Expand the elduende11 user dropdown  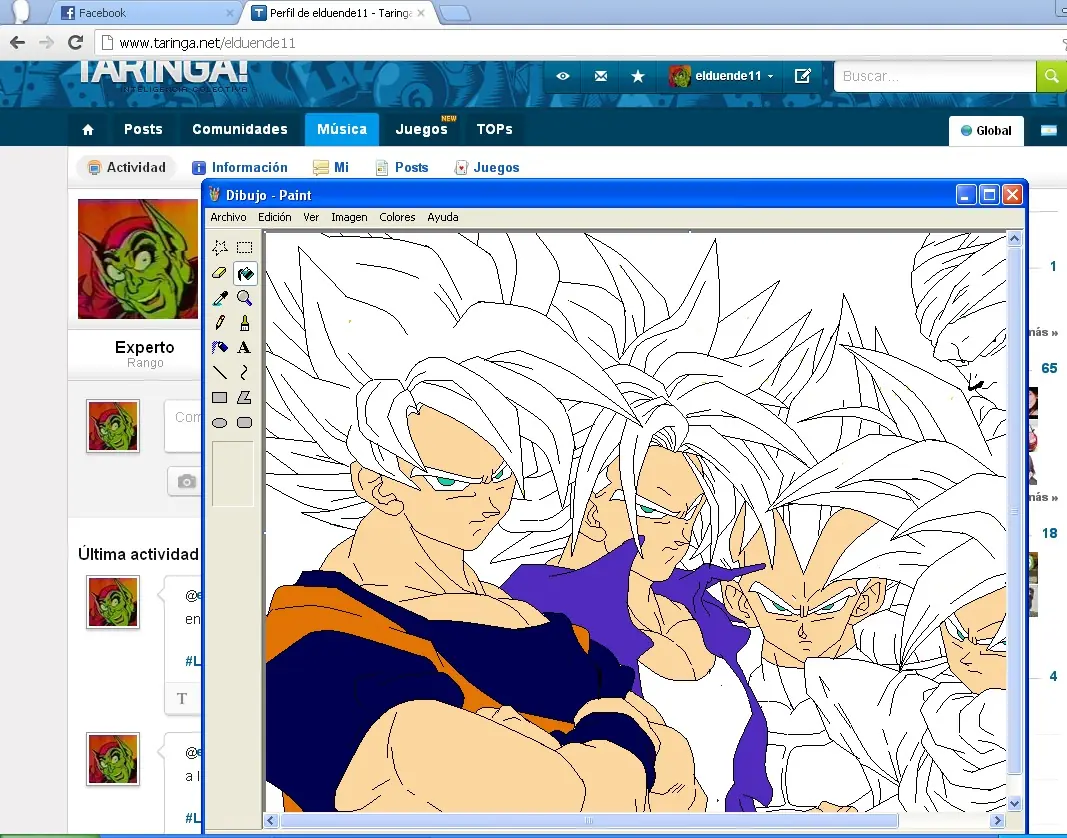721,76
